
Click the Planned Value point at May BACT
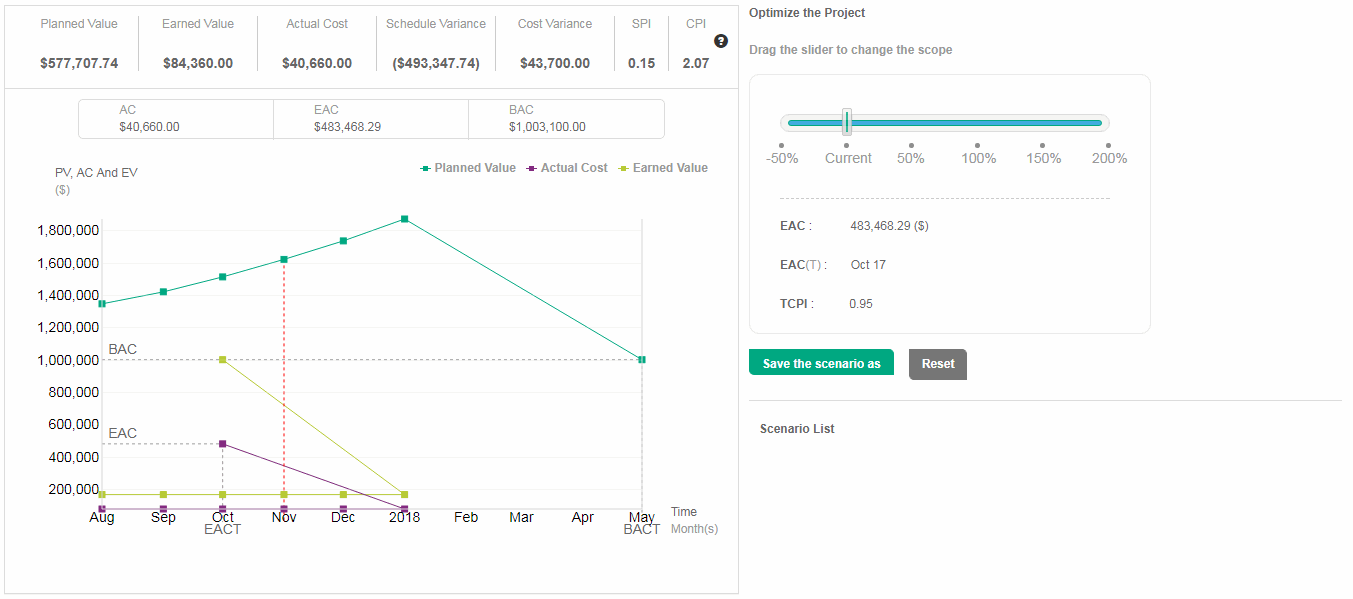pos(641,359)
